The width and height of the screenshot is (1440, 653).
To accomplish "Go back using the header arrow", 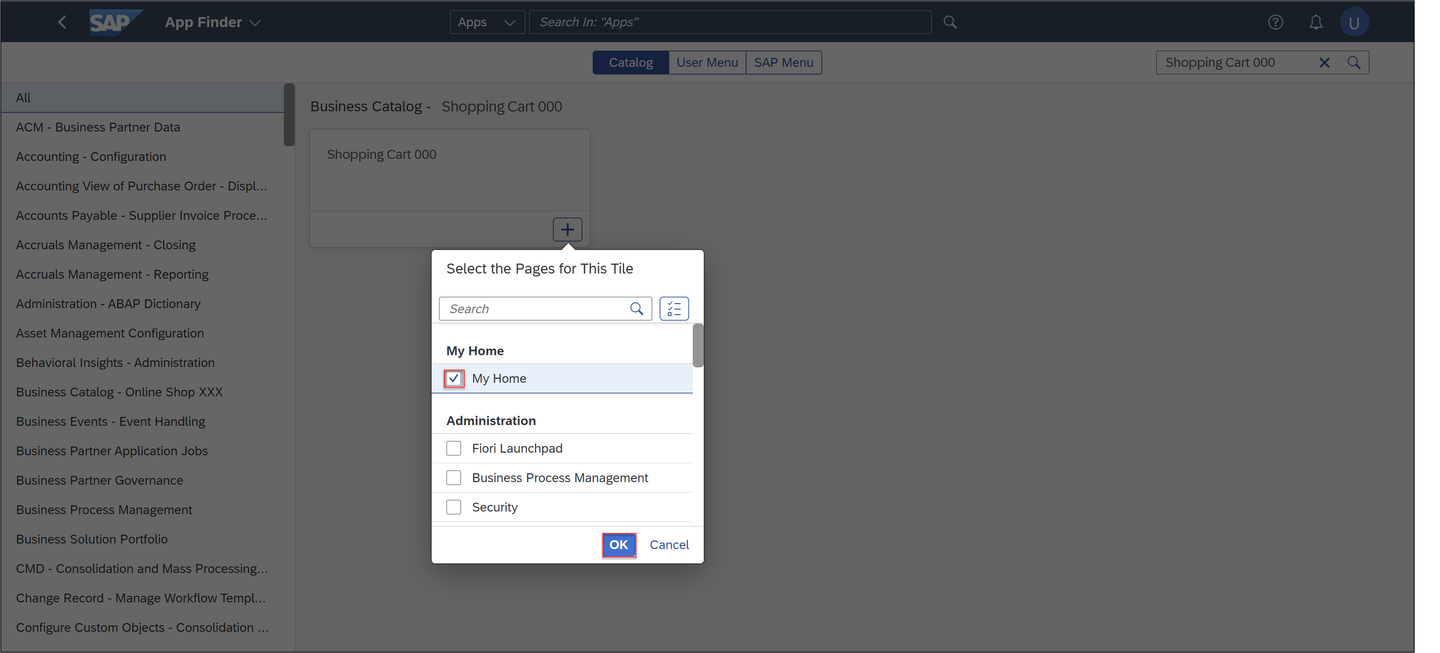I will (x=62, y=22).
